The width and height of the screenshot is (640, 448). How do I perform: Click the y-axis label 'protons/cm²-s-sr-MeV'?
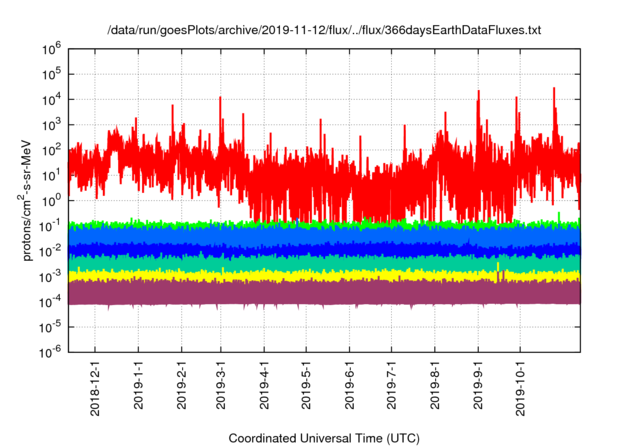[x=25, y=200]
